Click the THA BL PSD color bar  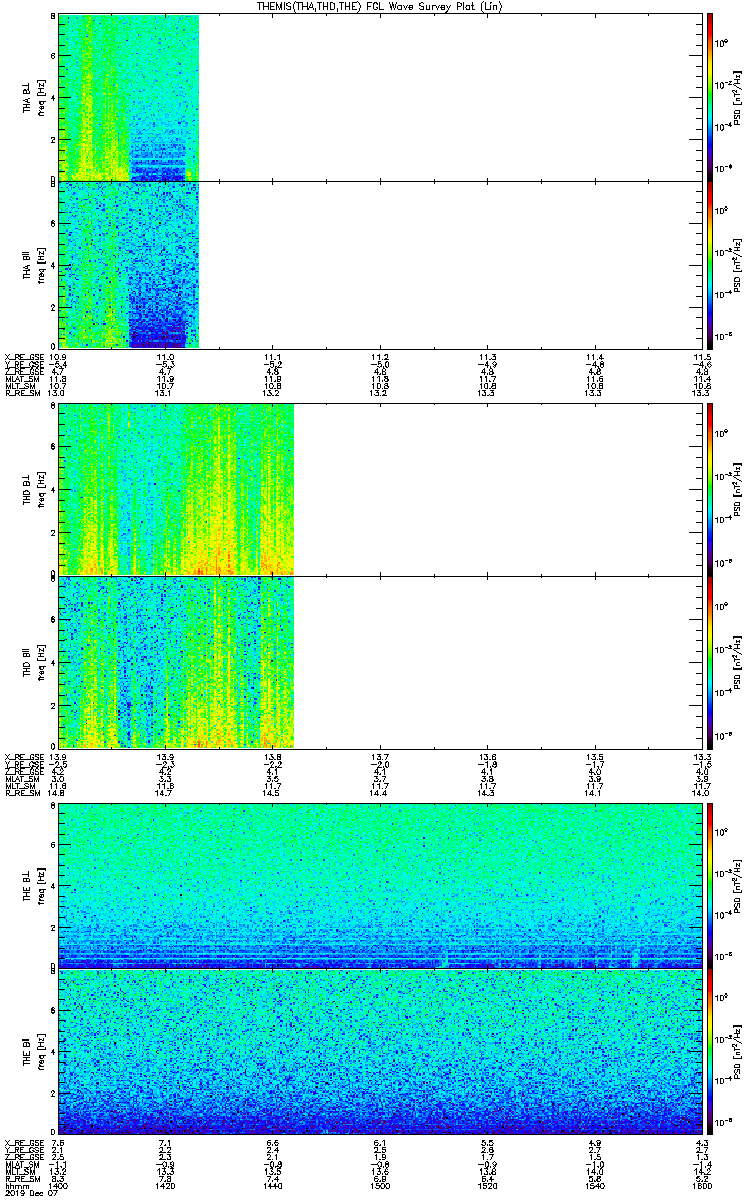711,97
